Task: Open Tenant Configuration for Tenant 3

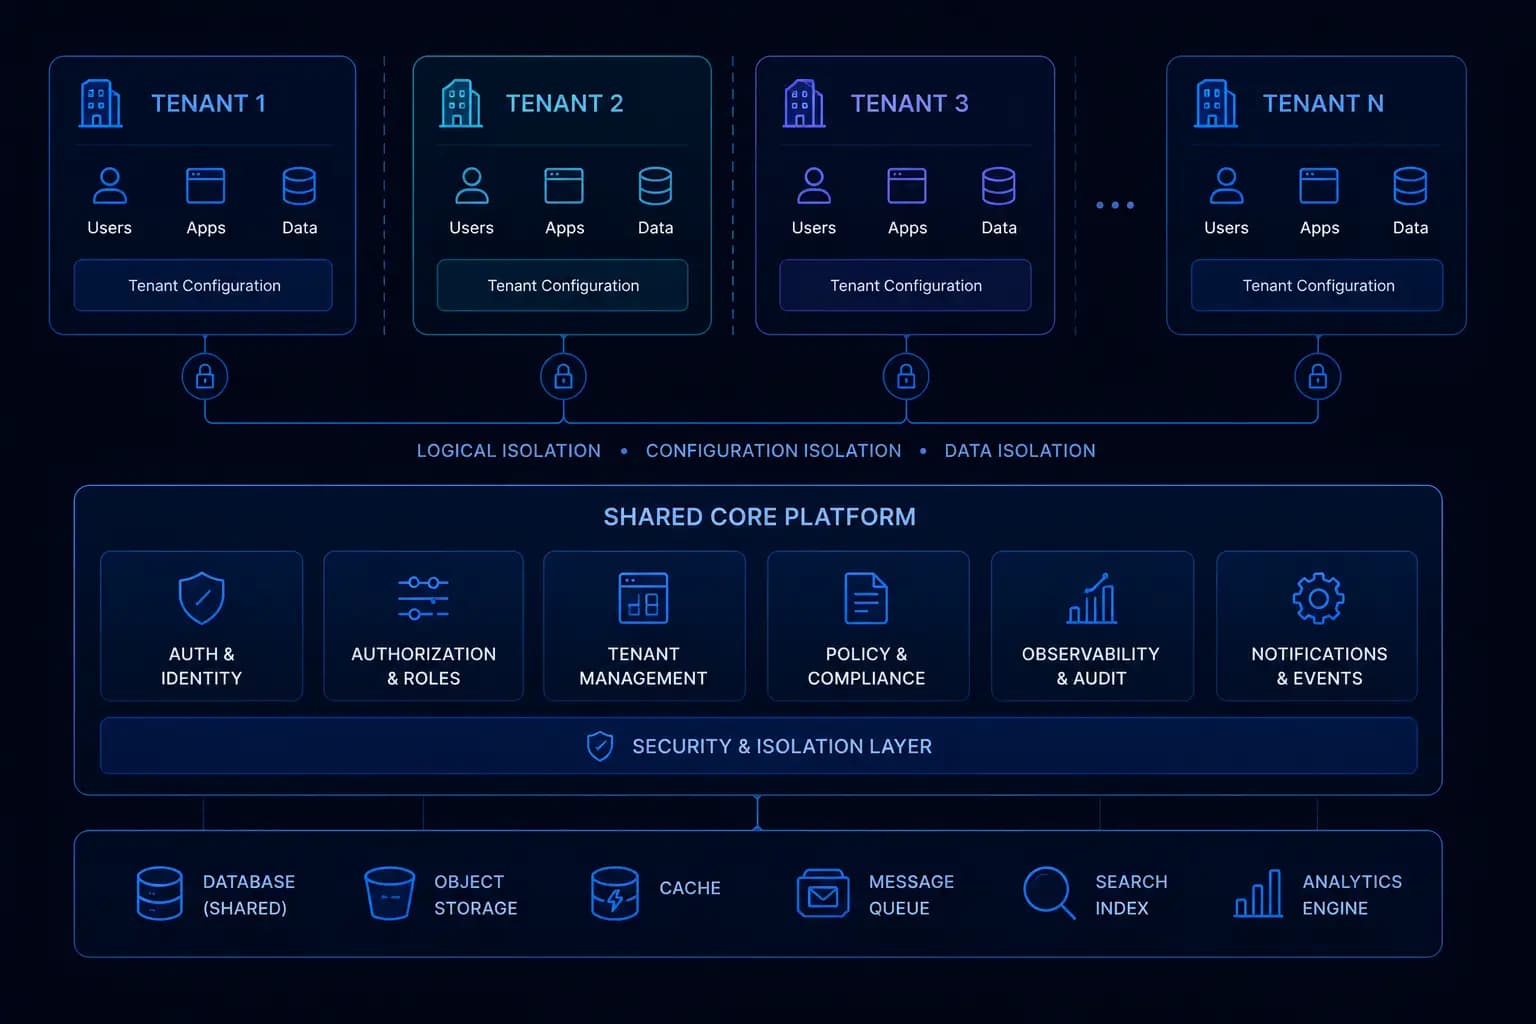Action: (905, 285)
